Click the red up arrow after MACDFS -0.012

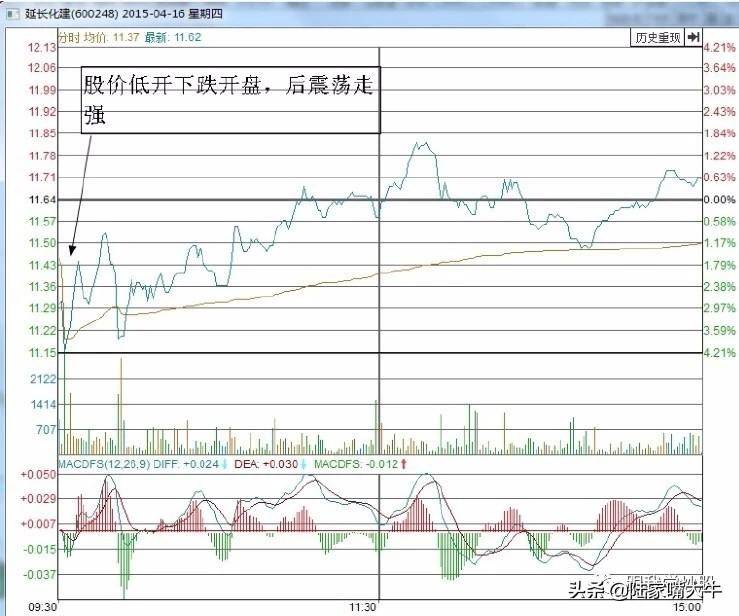click(x=403, y=464)
